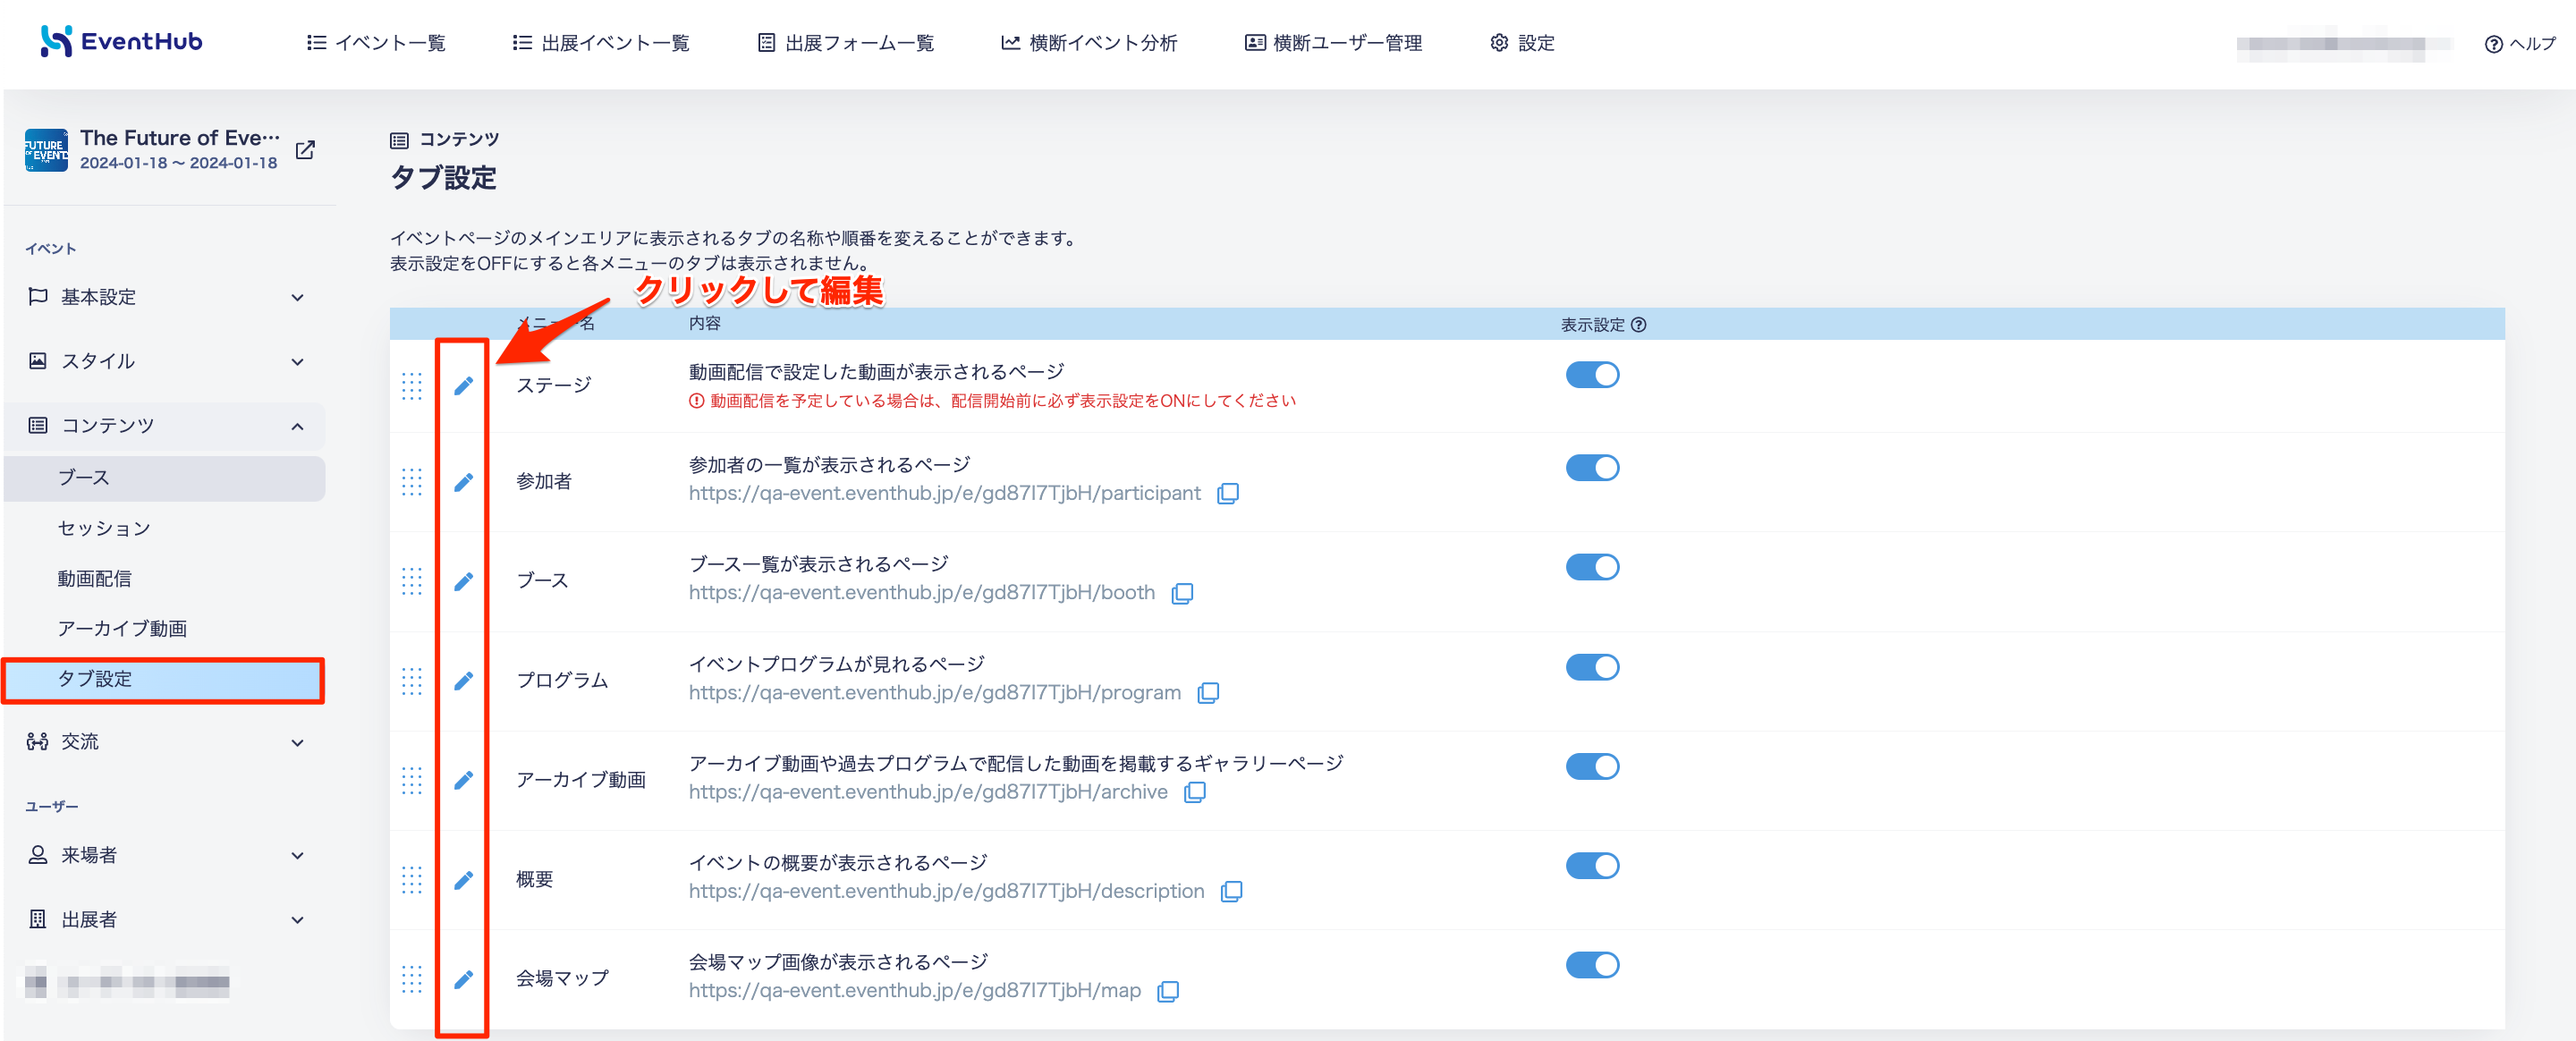Edit the 参加者 row pencil icon

(463, 482)
